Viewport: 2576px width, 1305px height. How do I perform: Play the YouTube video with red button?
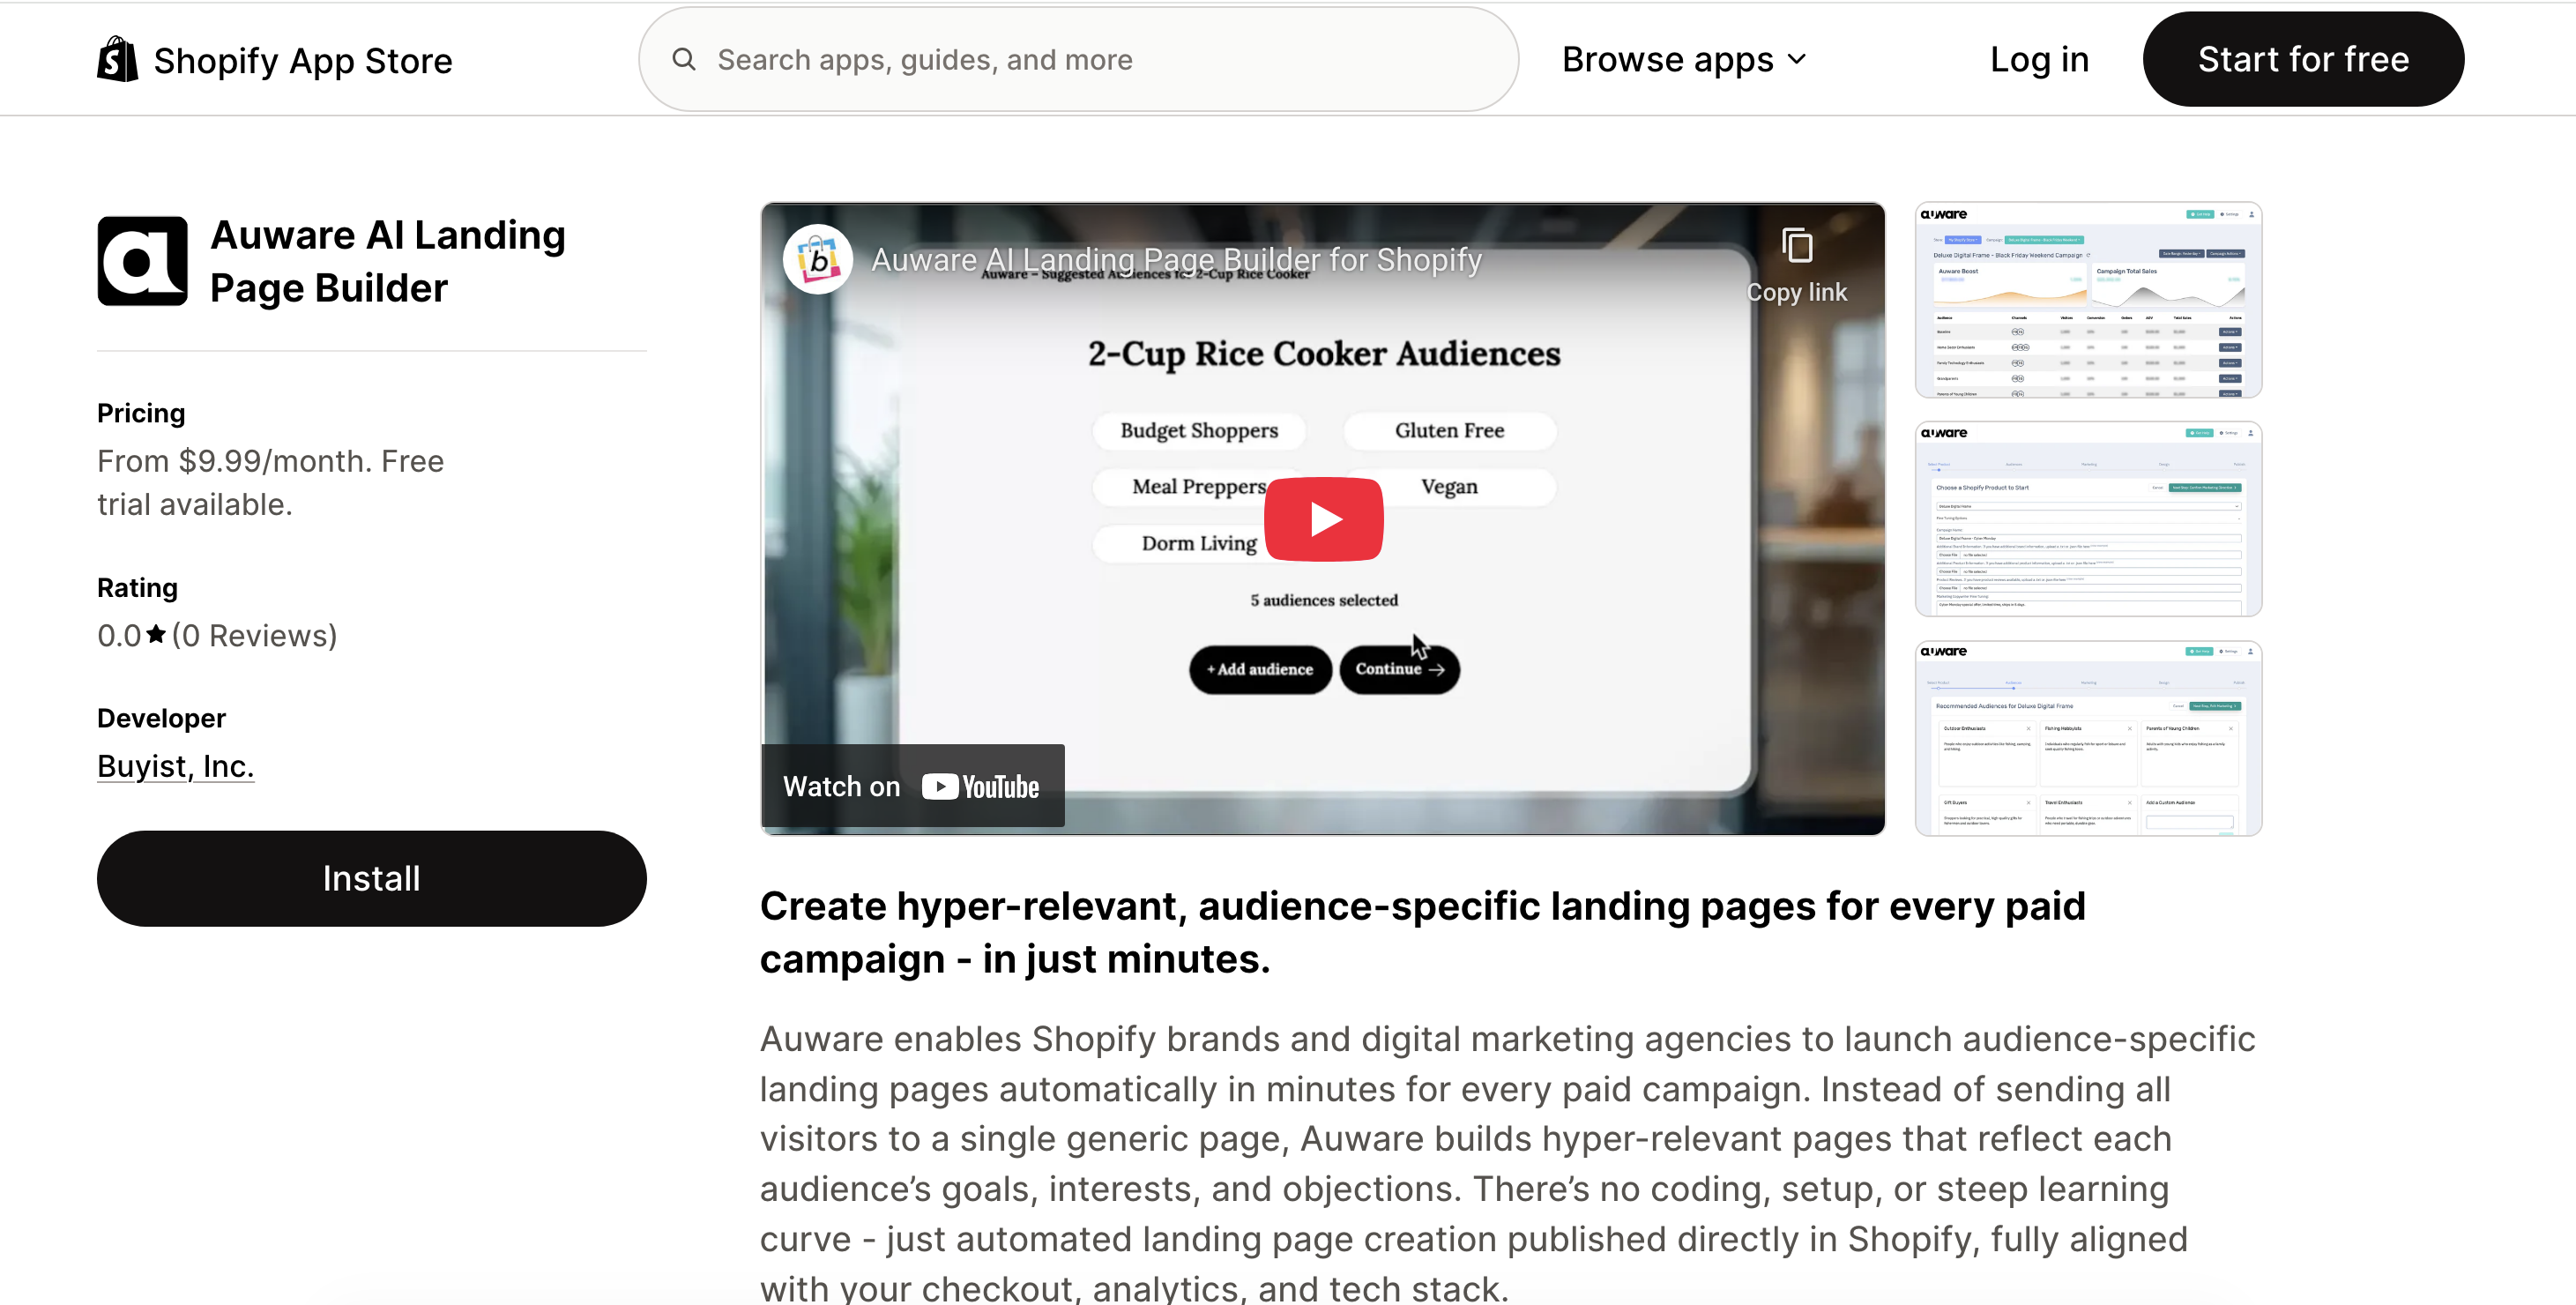point(1323,519)
